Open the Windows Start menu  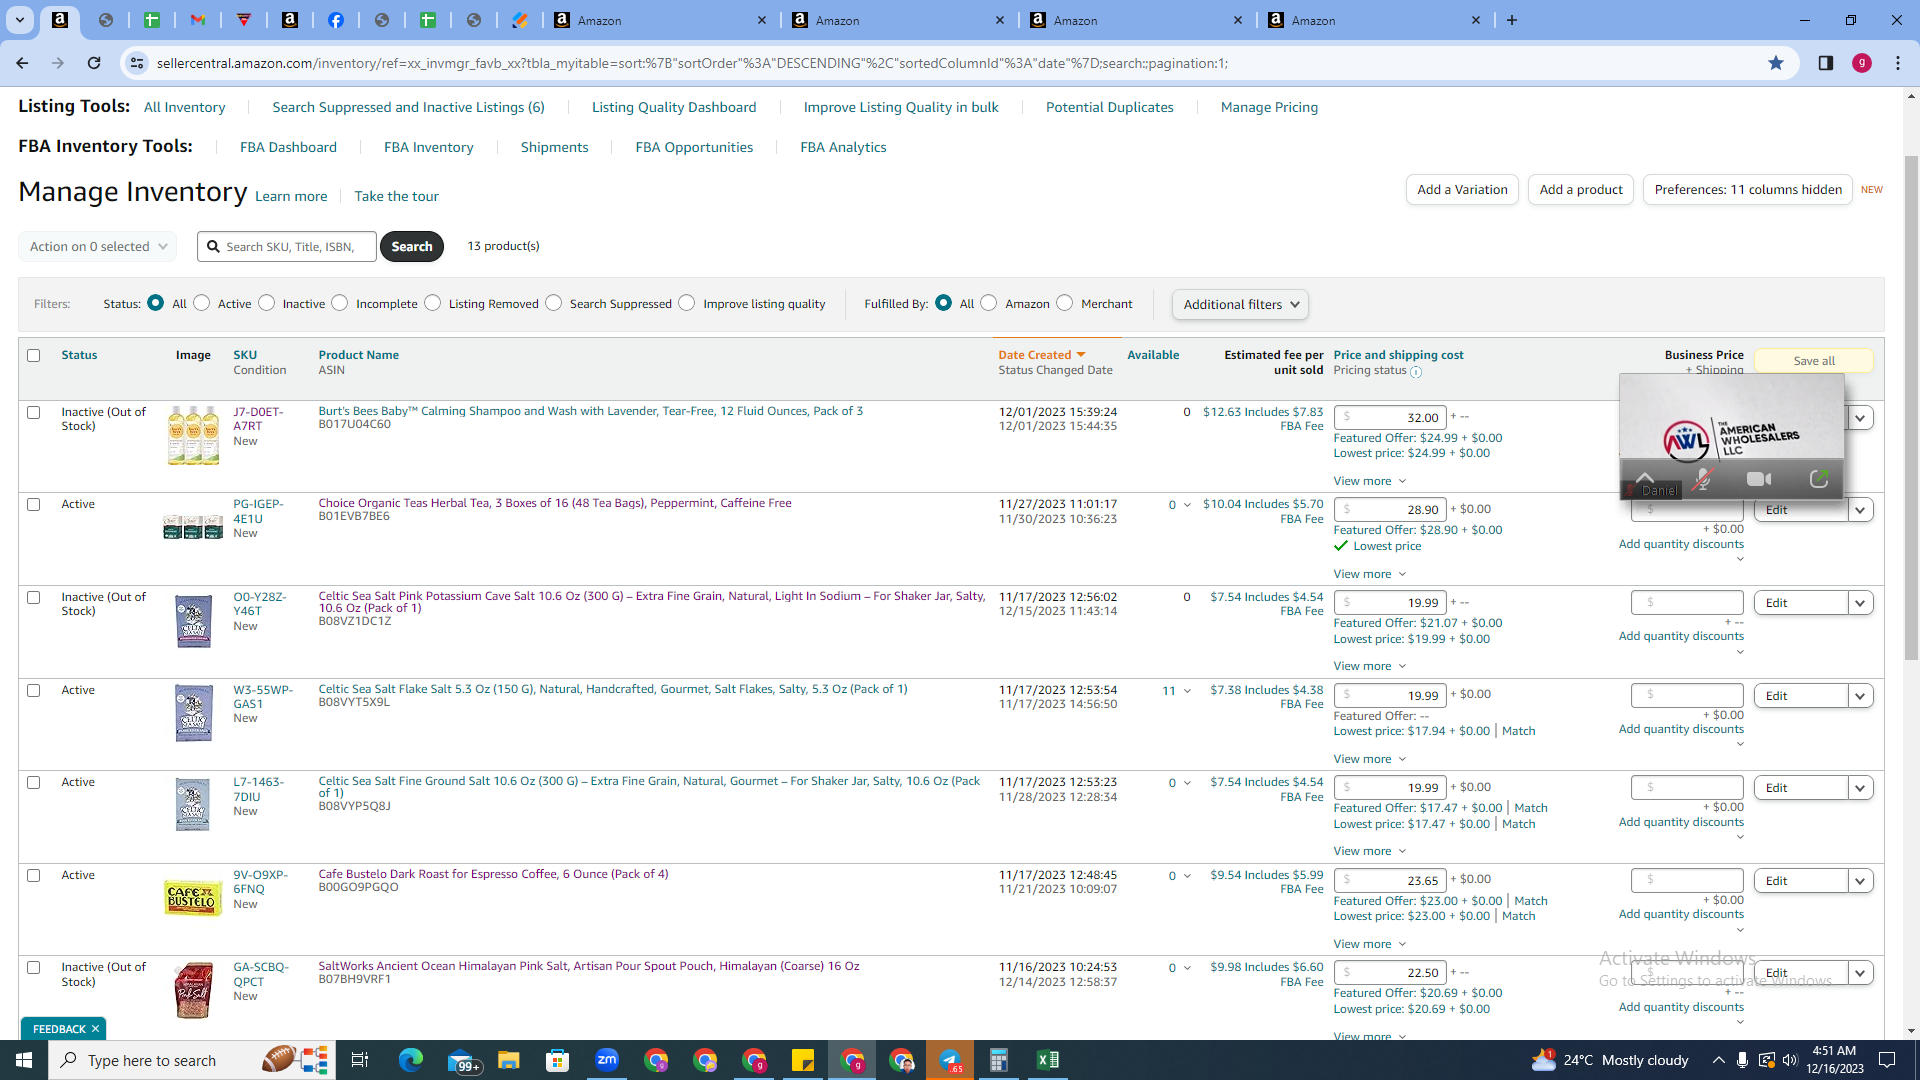point(24,1060)
